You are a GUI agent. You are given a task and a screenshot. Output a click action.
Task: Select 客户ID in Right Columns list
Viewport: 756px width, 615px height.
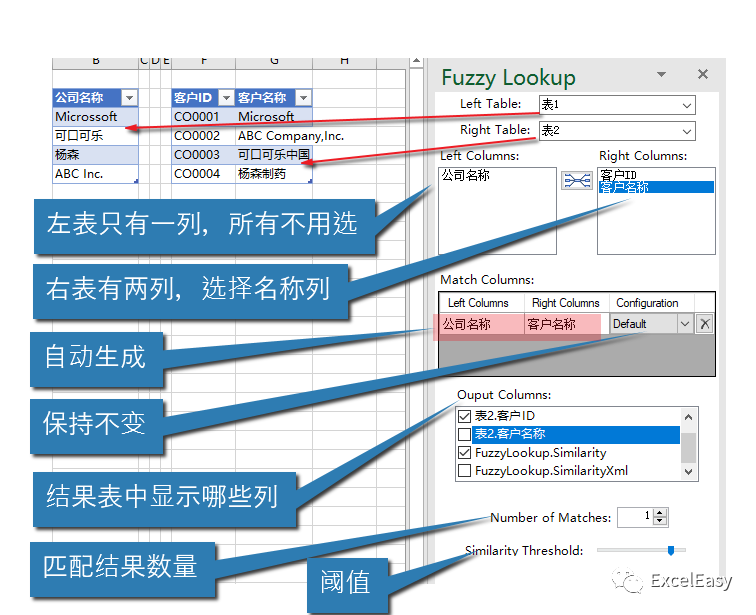[619, 174]
